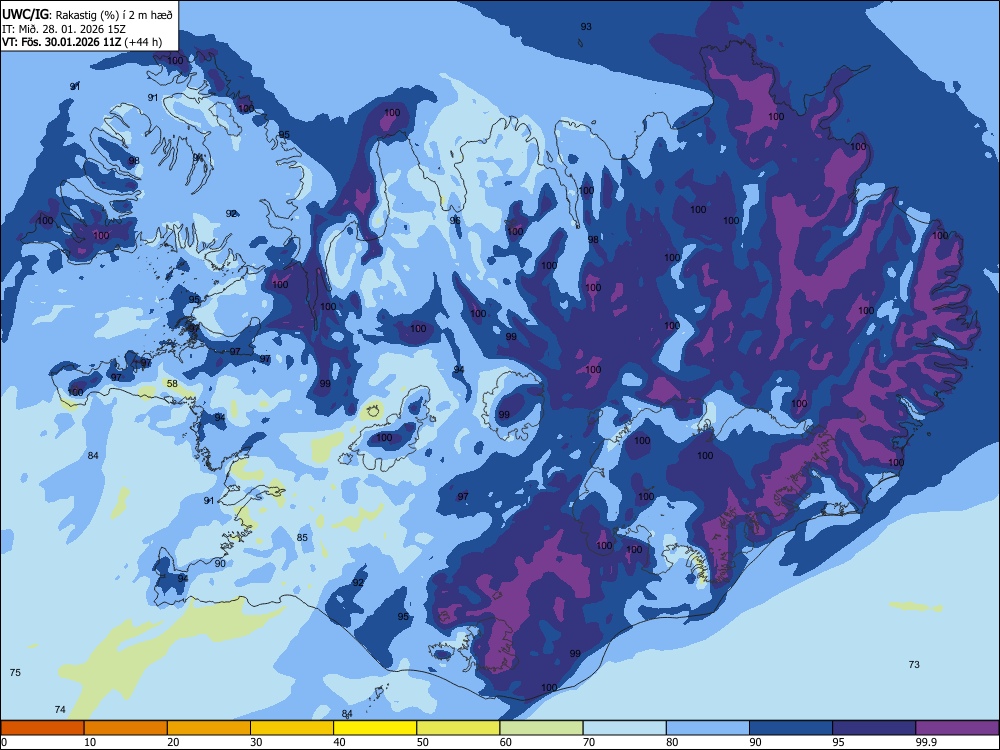
Task: Click the legend tick label '80'
Action: coord(672,742)
